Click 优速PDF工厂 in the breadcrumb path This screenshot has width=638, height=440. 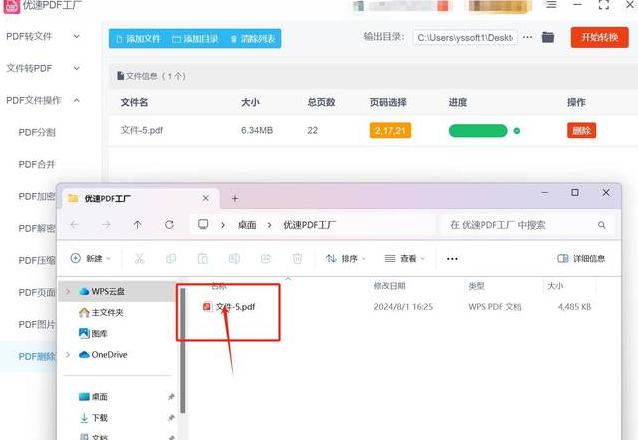pos(310,225)
